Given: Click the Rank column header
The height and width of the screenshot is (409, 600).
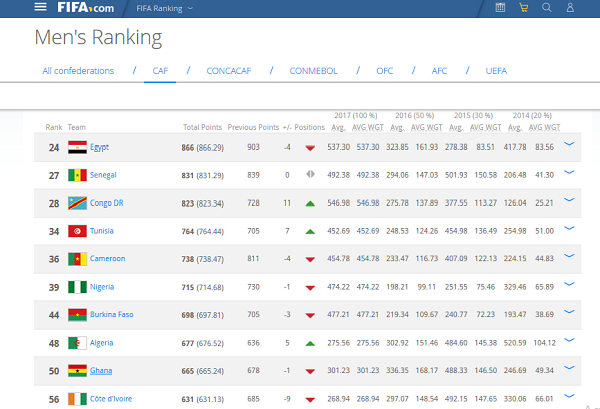Looking at the screenshot, I should coord(54,127).
